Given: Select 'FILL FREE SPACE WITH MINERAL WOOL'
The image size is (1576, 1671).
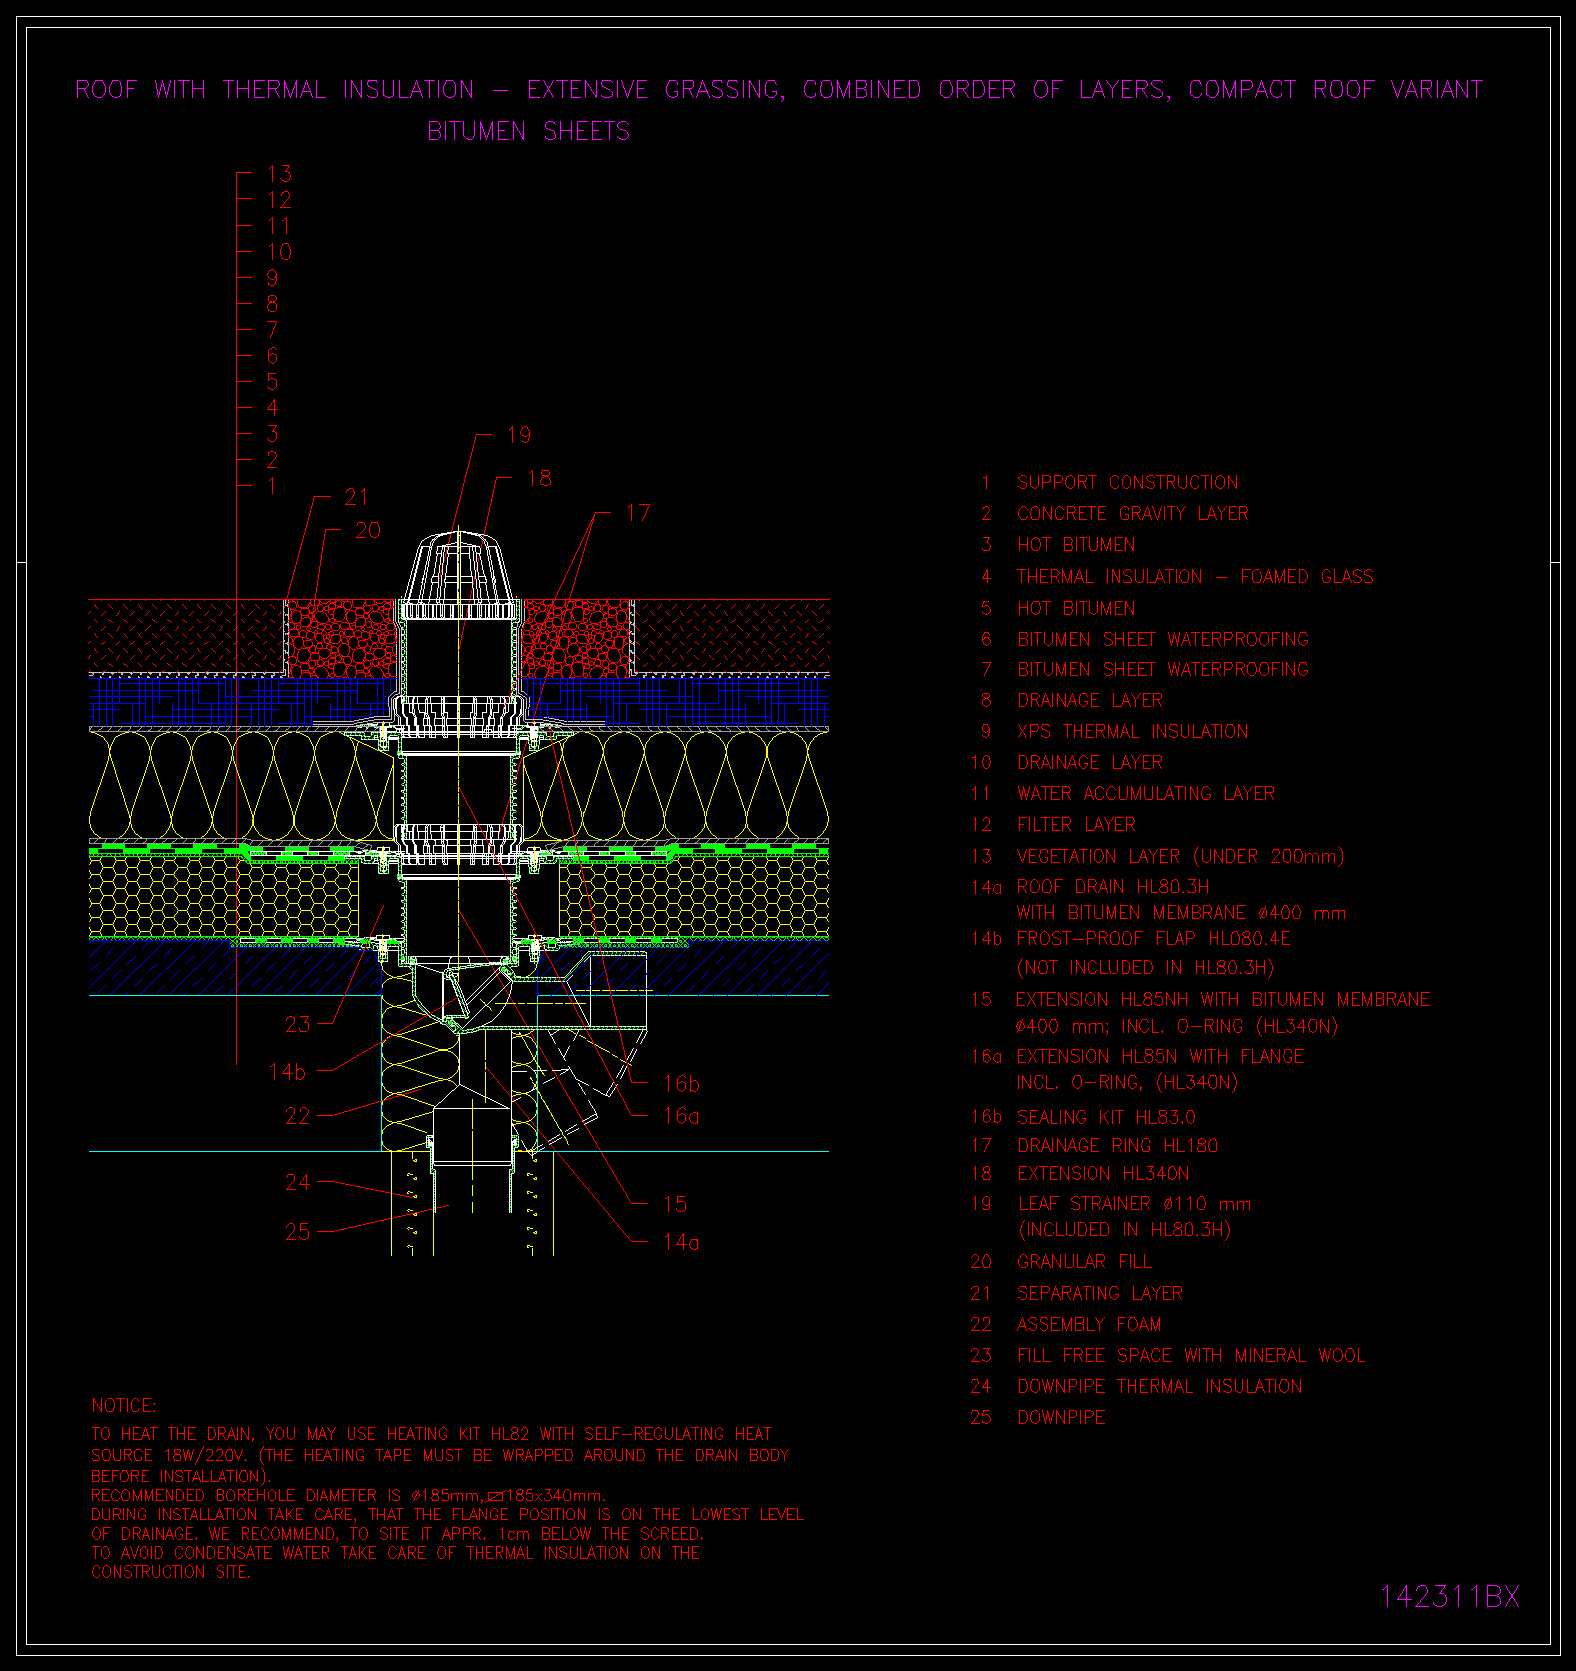Looking at the screenshot, I should pyautogui.click(x=1190, y=1356).
